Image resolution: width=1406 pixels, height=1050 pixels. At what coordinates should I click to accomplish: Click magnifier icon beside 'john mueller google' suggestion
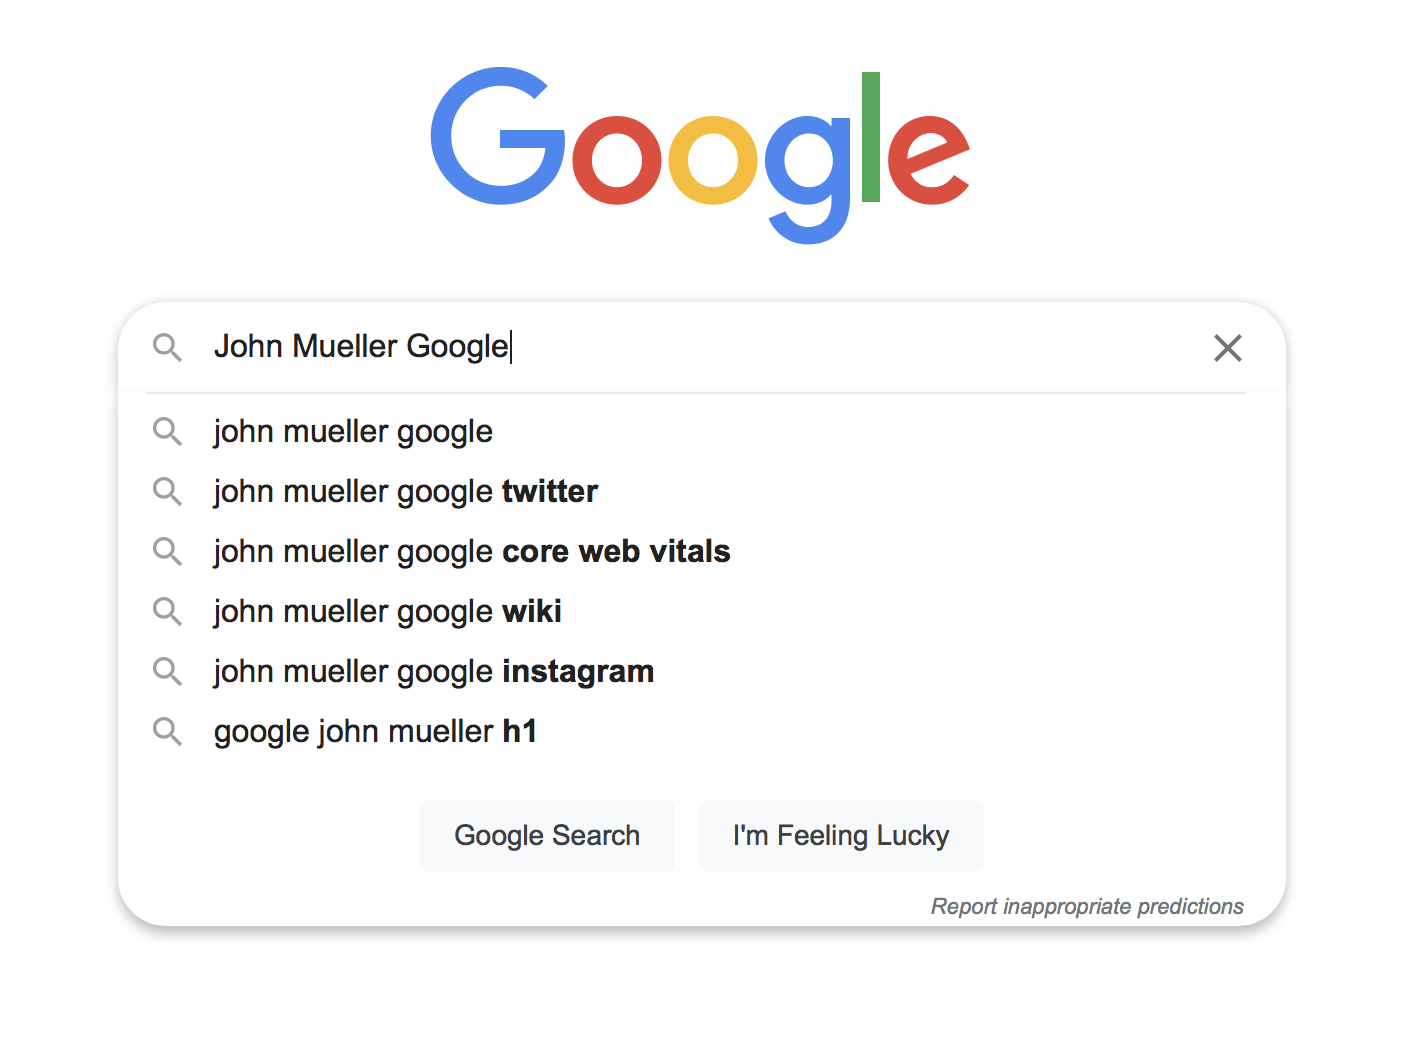click(167, 432)
